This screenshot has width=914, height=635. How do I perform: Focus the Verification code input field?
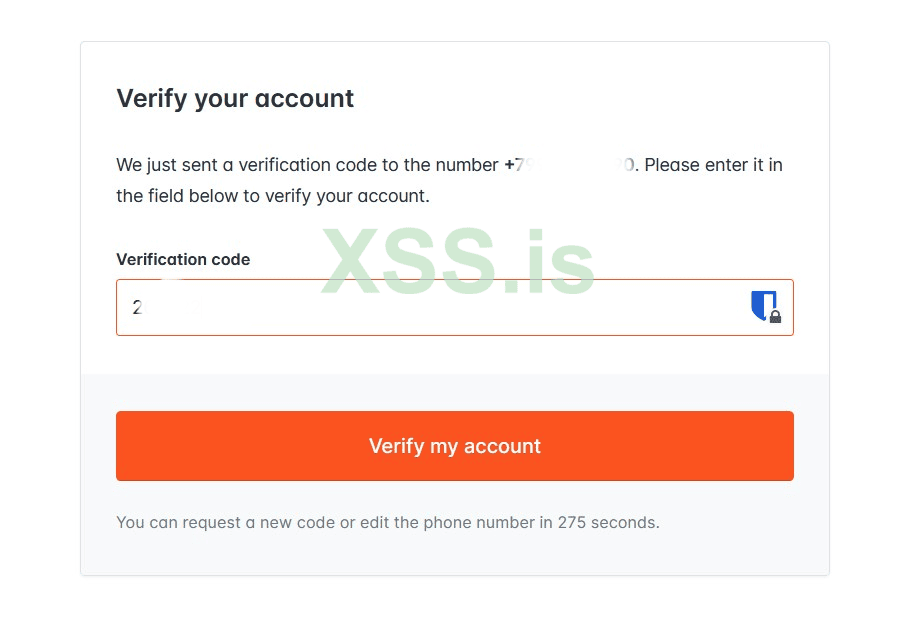click(430, 307)
